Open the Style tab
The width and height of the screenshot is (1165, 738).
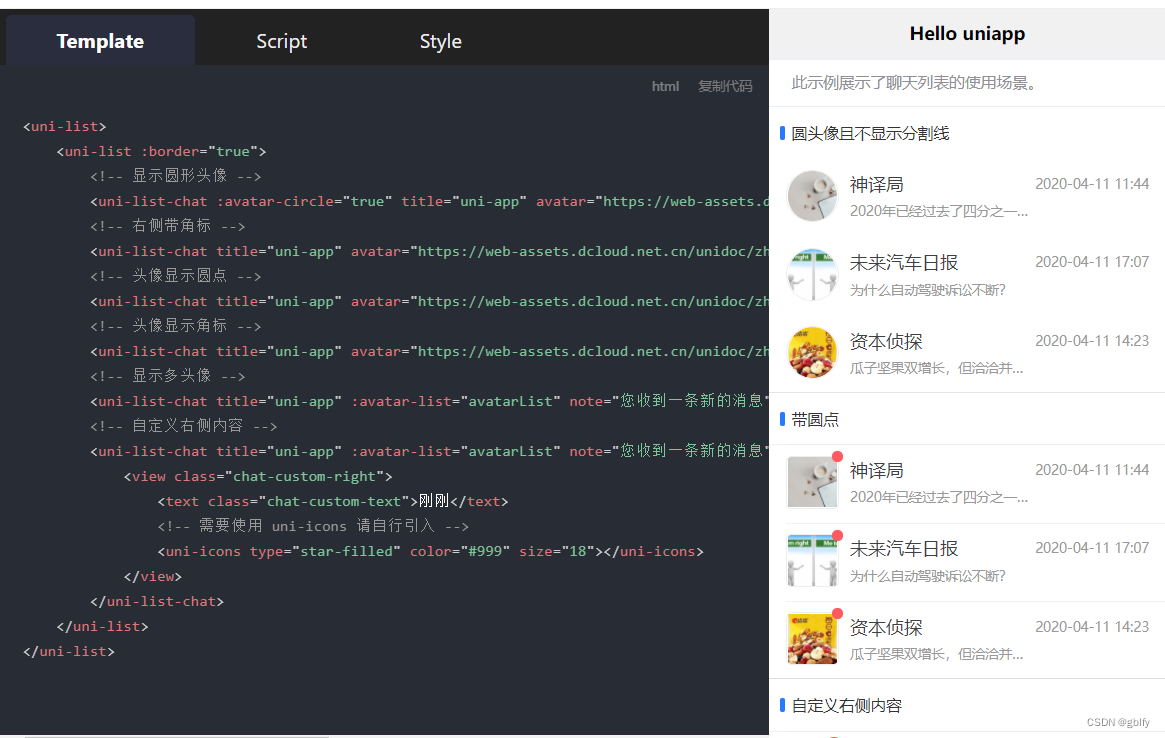pyautogui.click(x=440, y=41)
